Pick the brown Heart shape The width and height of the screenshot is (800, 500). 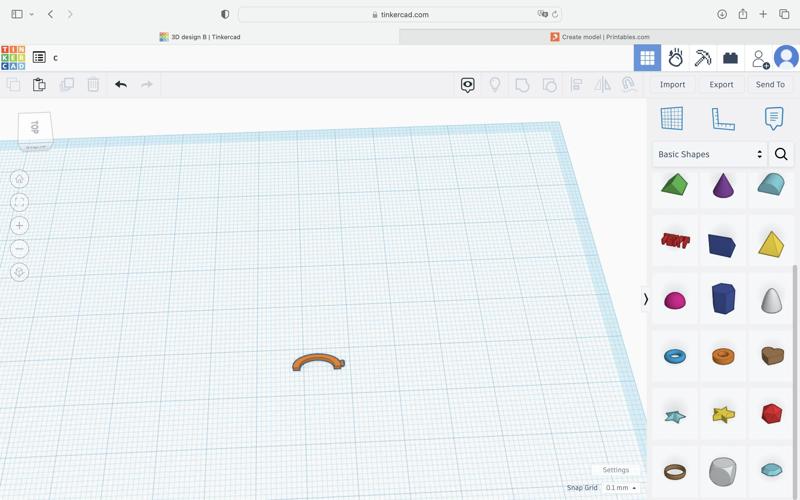[772, 355]
